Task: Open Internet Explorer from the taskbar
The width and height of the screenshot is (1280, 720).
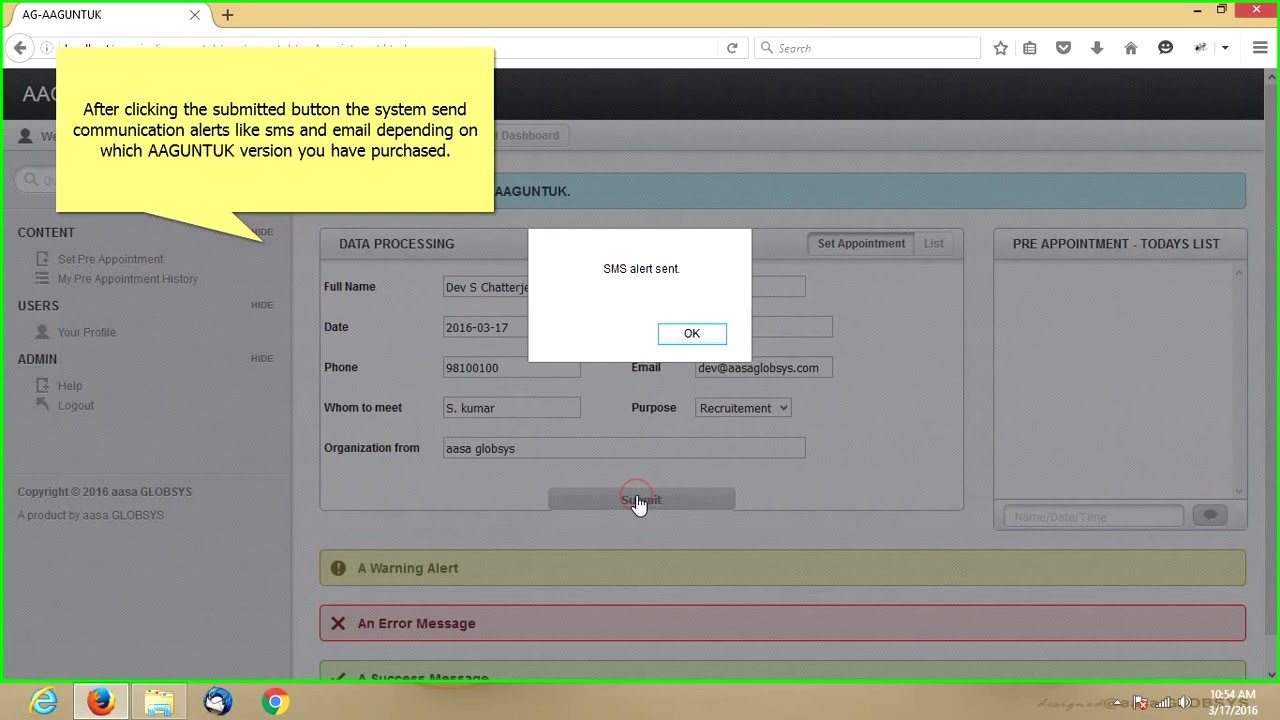Action: click(43, 702)
